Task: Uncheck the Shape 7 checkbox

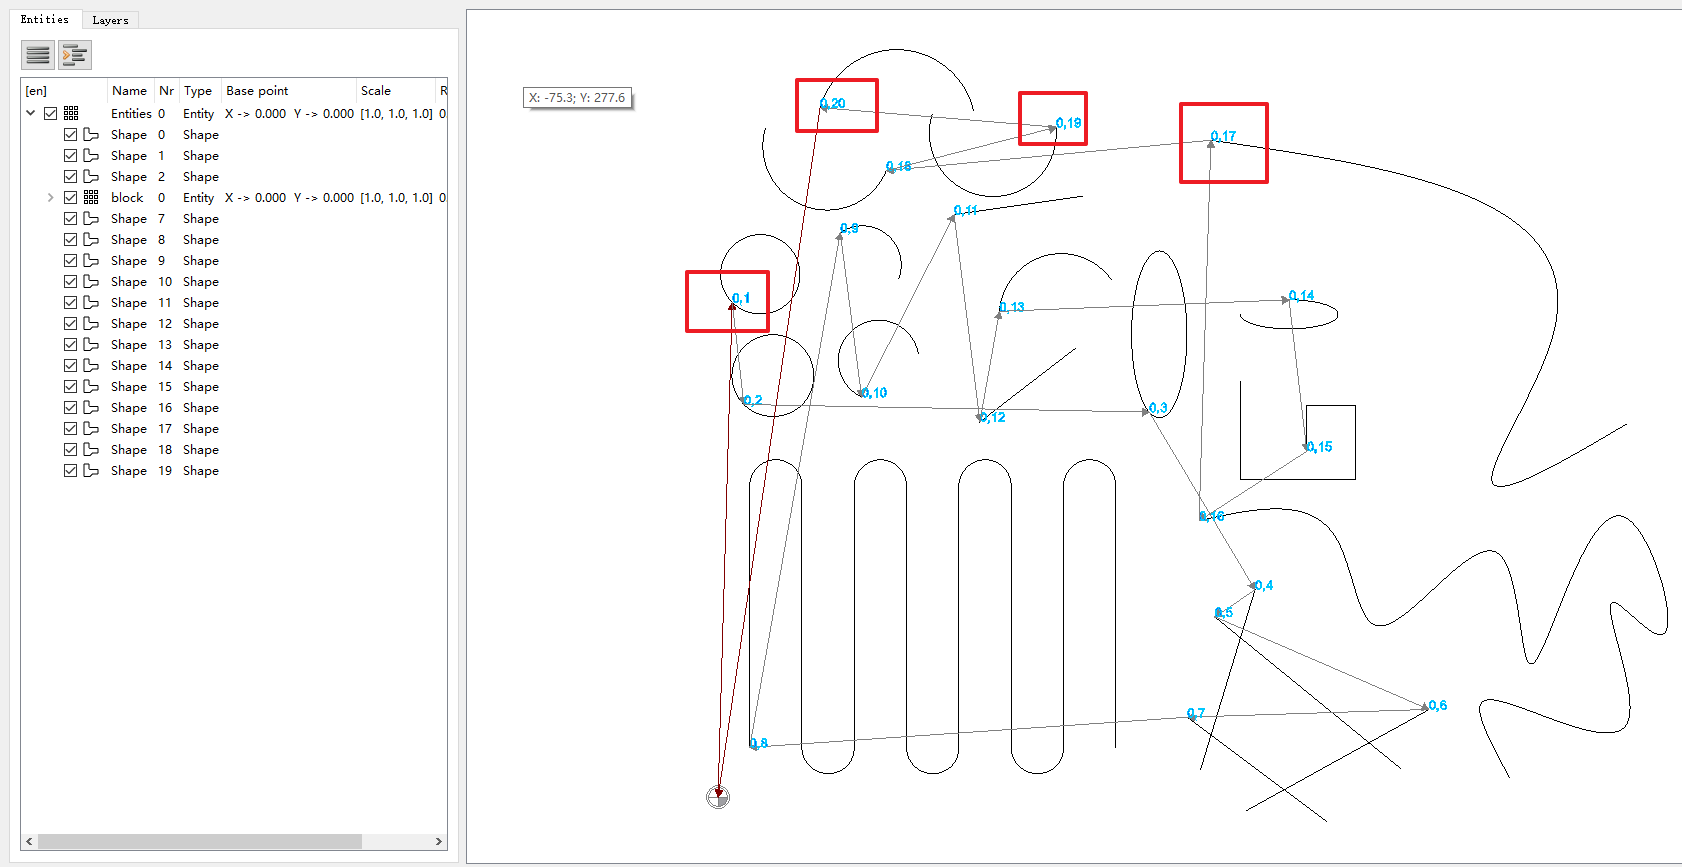Action: [x=70, y=219]
